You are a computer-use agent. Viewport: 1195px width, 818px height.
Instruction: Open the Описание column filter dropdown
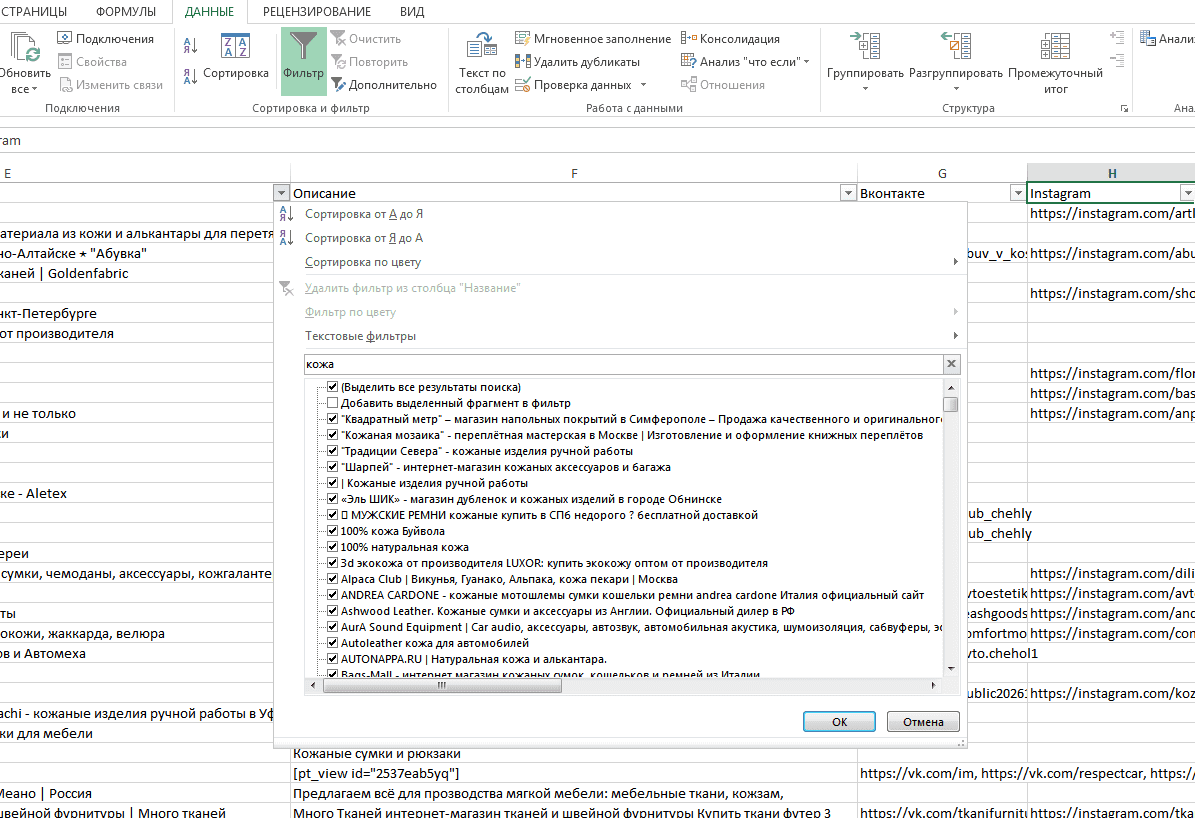tap(847, 194)
